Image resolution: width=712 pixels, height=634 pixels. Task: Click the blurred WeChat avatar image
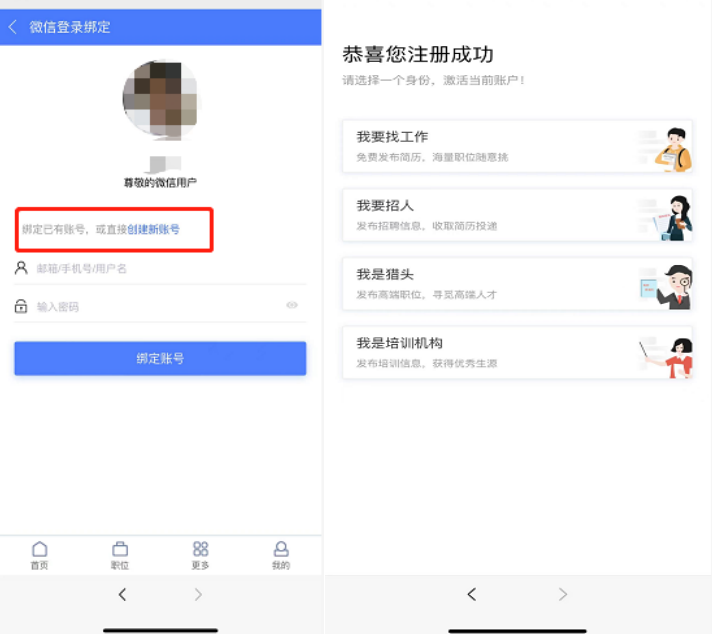tap(160, 98)
